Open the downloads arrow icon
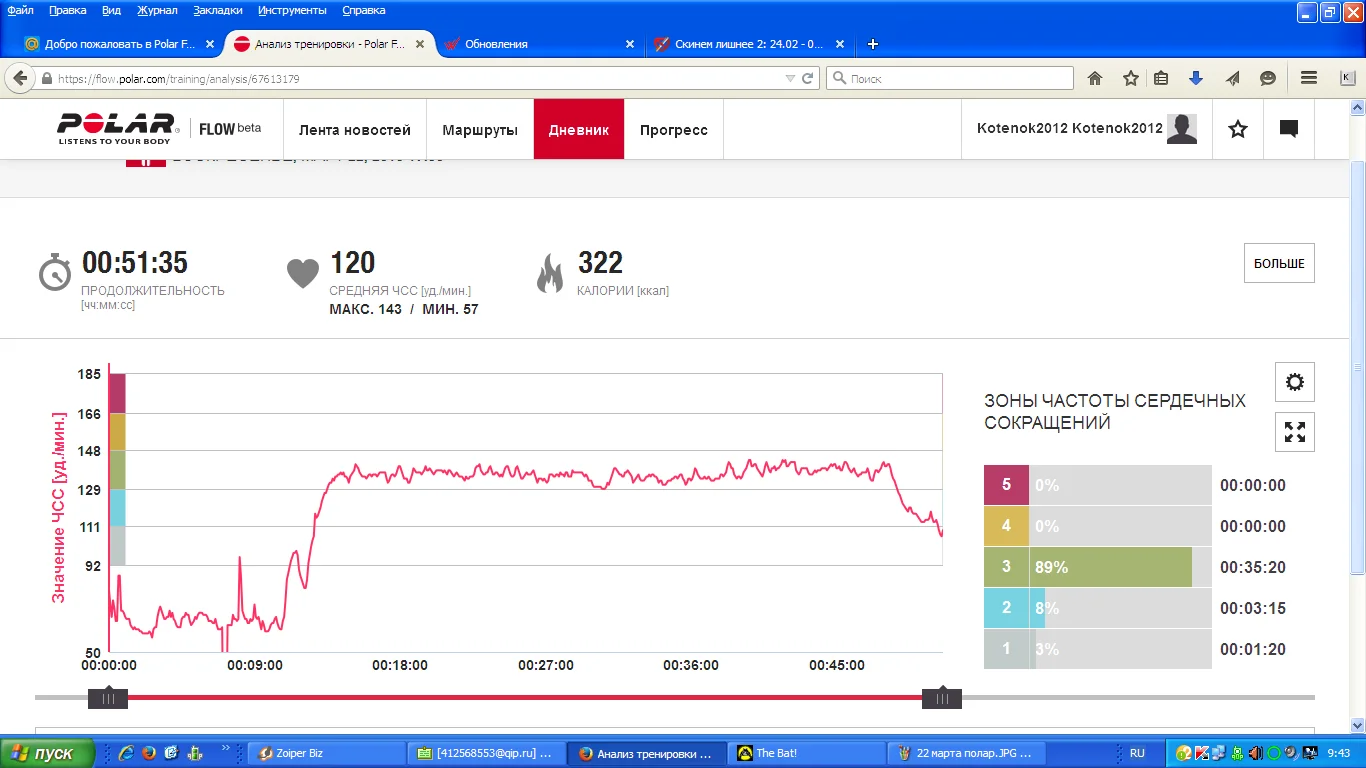 click(x=1195, y=78)
